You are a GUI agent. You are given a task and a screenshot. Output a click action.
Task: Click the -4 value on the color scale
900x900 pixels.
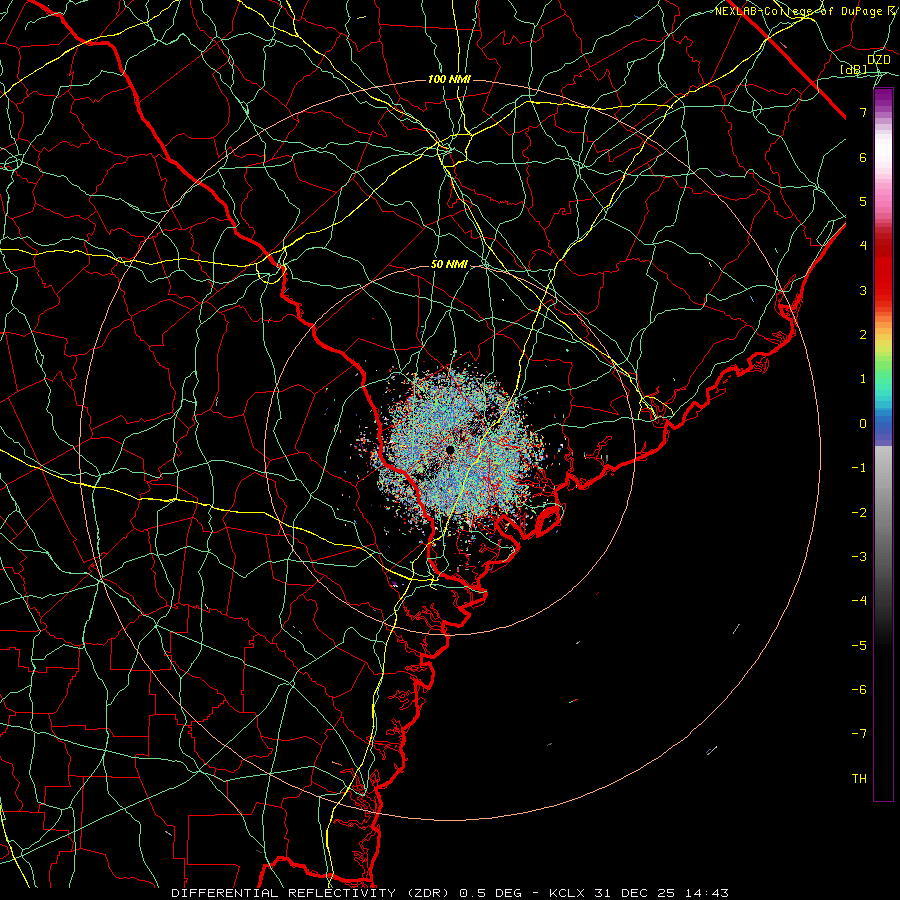coord(859,601)
